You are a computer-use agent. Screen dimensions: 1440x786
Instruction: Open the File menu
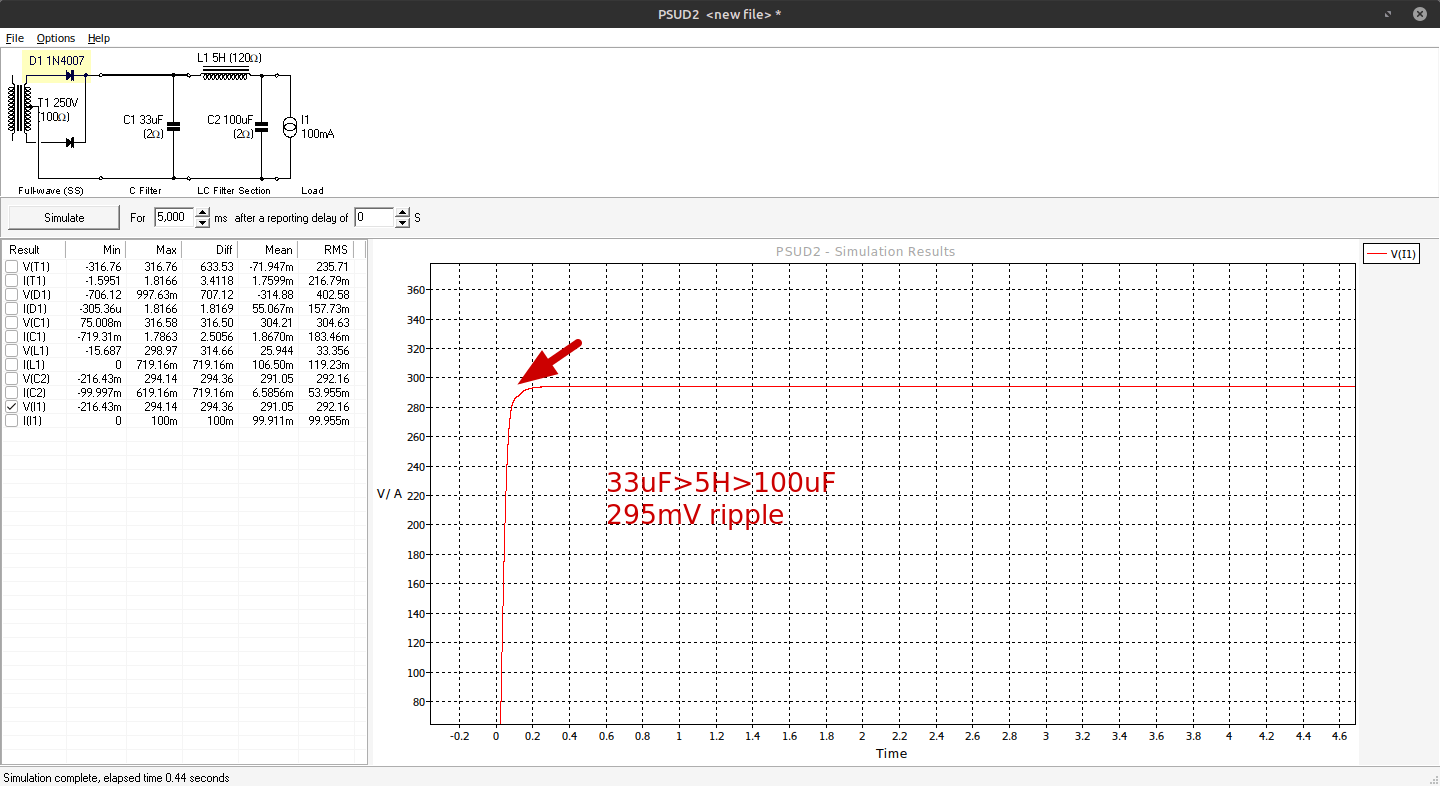coord(15,38)
